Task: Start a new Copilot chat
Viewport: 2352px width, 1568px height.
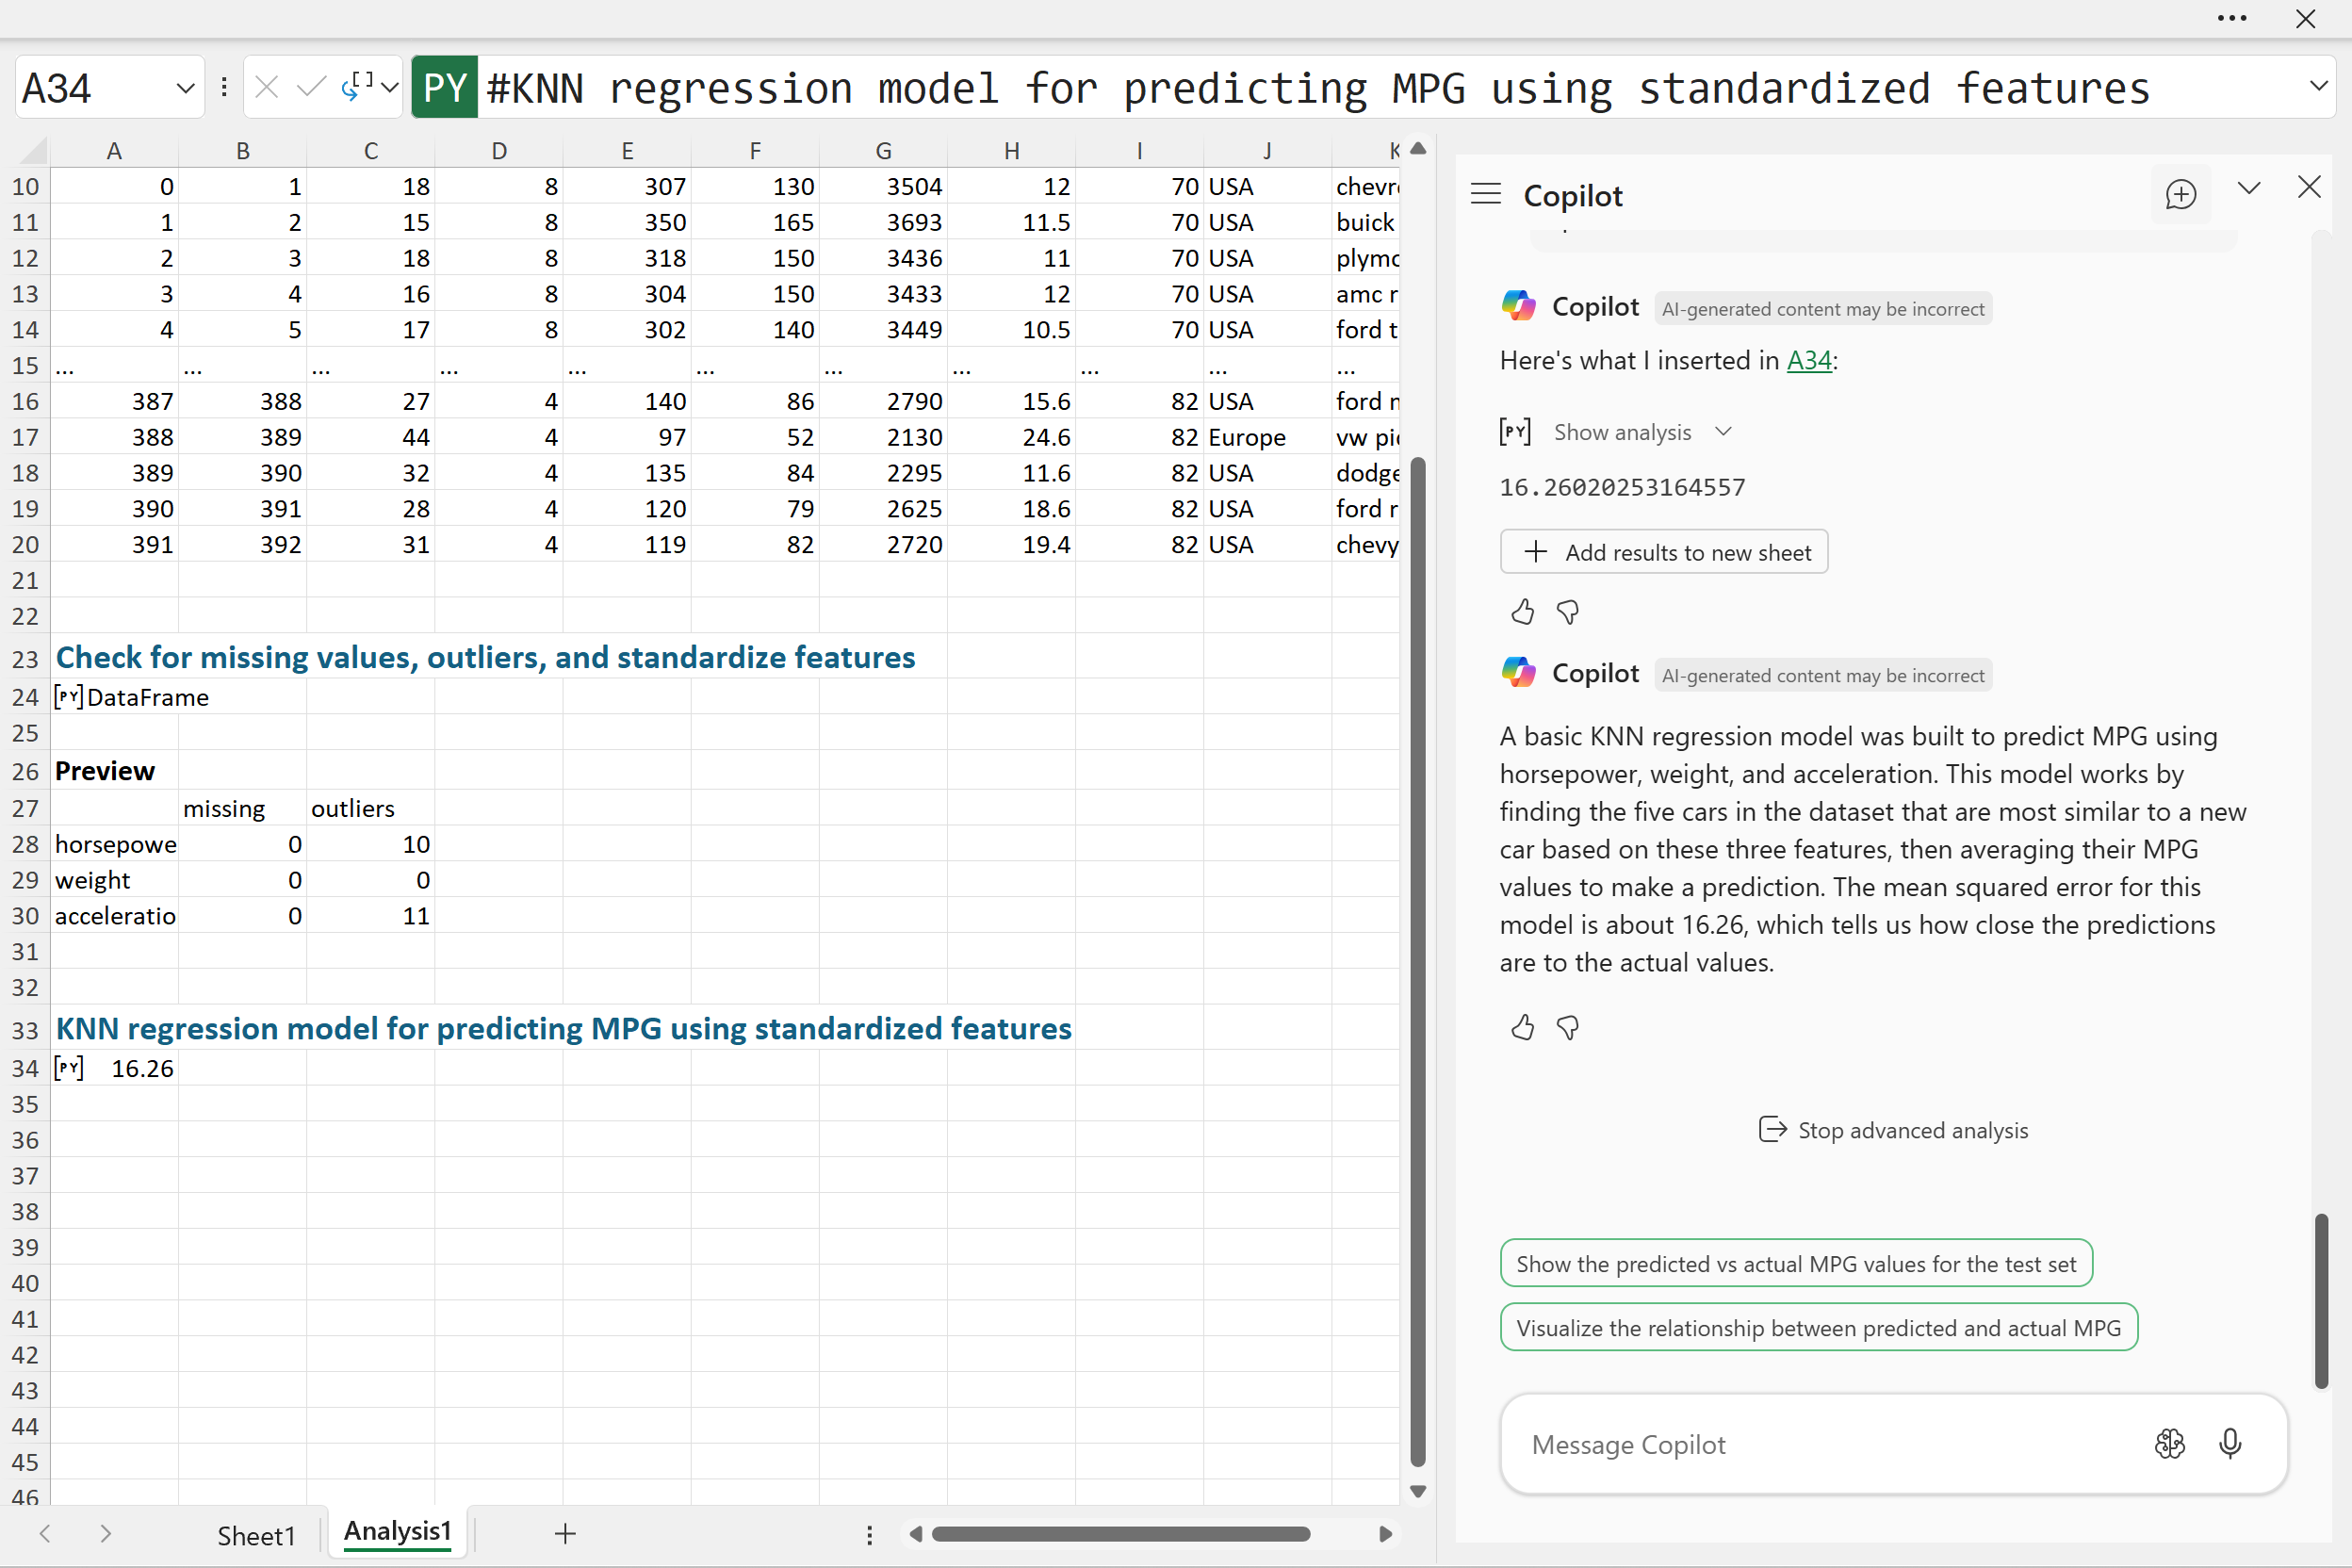Action: point(2180,194)
